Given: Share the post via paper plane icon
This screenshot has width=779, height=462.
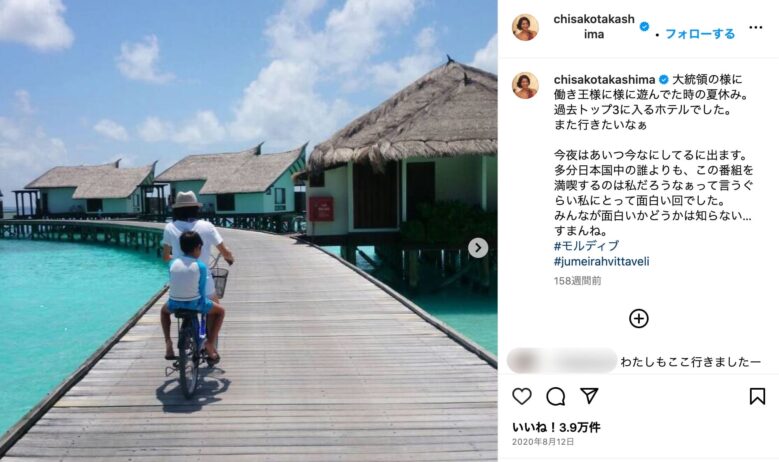Looking at the screenshot, I should pyautogui.click(x=589, y=395).
